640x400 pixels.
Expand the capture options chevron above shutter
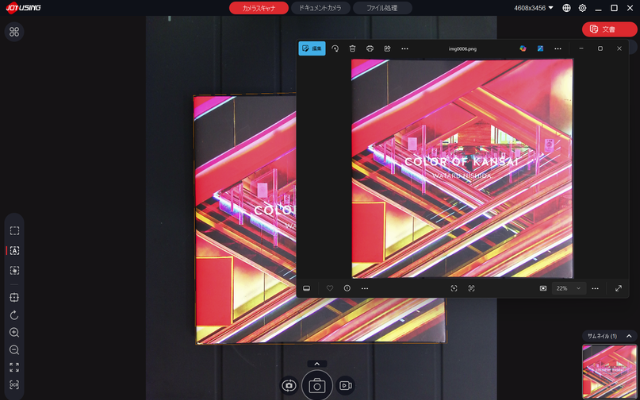[317, 364]
